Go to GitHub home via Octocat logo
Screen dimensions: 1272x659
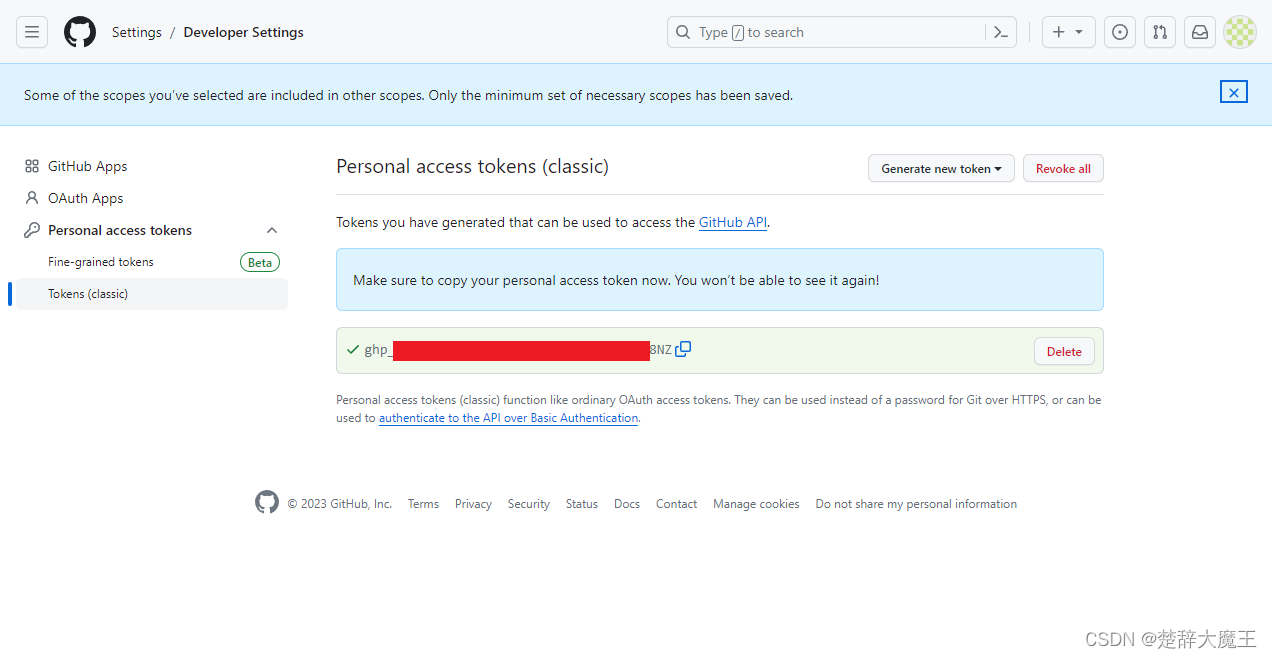80,32
